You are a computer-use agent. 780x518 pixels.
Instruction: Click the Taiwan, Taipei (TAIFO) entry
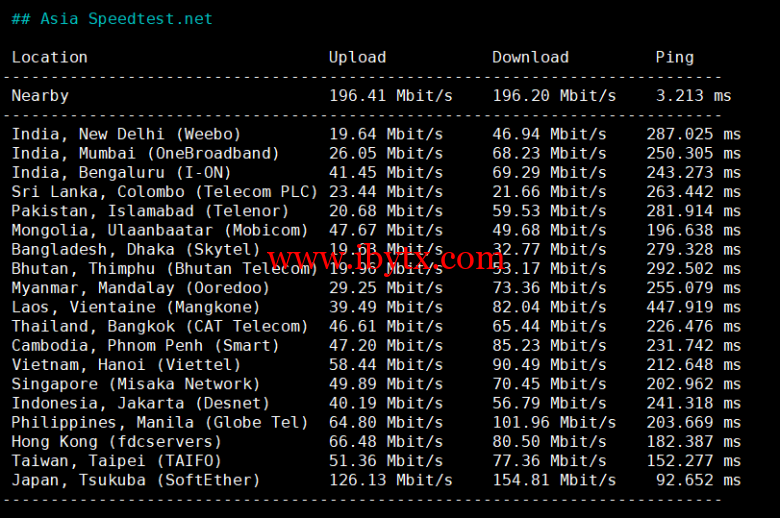click(x=116, y=461)
